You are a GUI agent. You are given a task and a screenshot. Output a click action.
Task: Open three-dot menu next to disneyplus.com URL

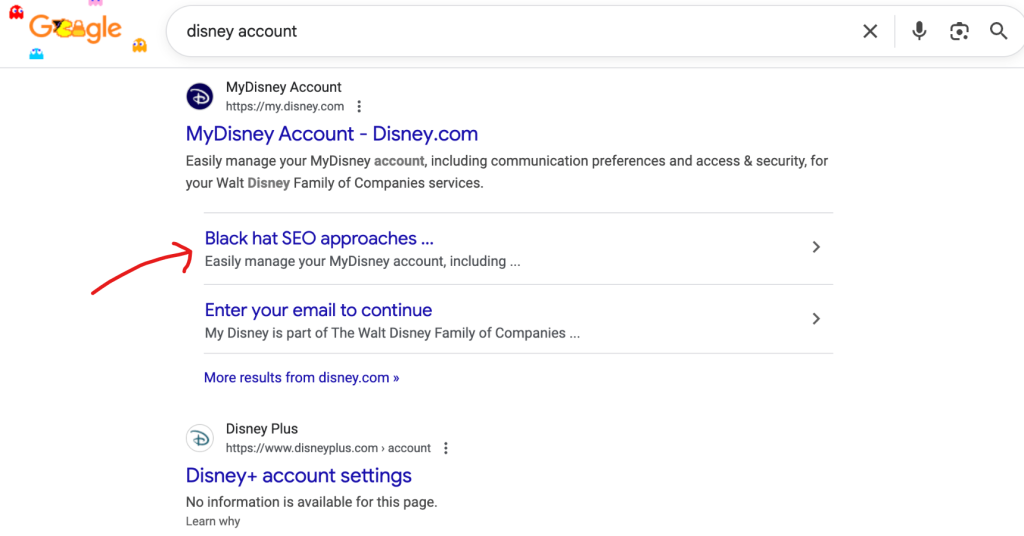(446, 448)
